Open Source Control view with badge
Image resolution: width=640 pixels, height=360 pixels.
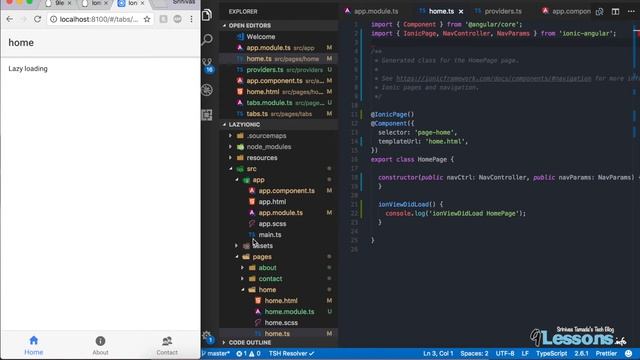point(208,65)
